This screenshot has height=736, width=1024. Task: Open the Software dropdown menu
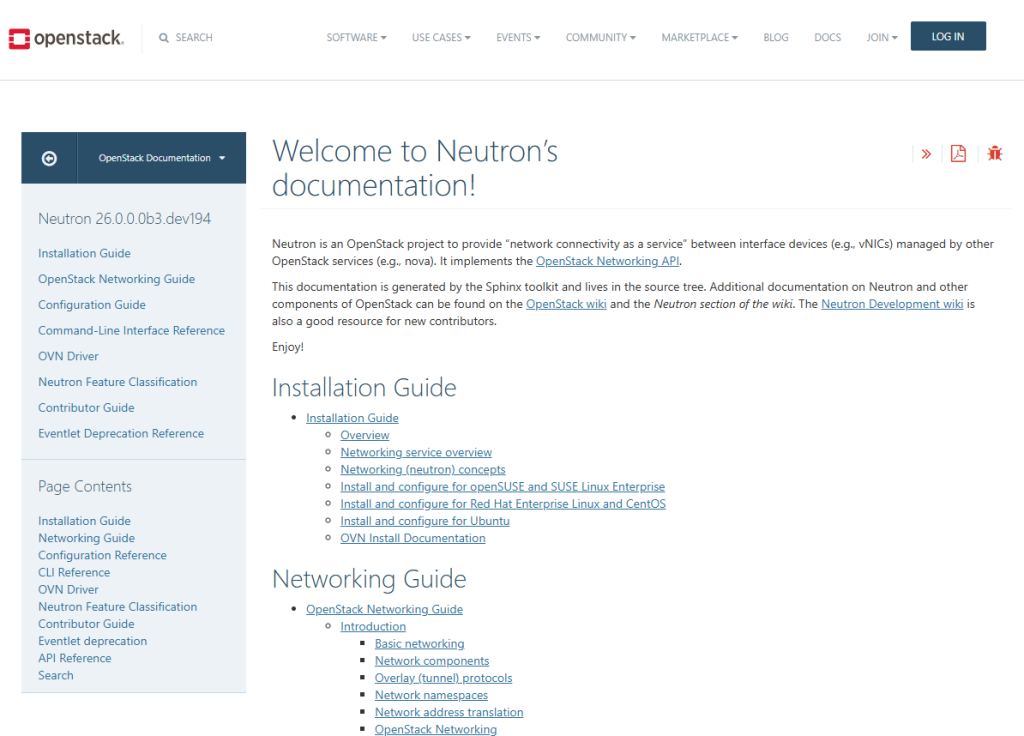[357, 37]
